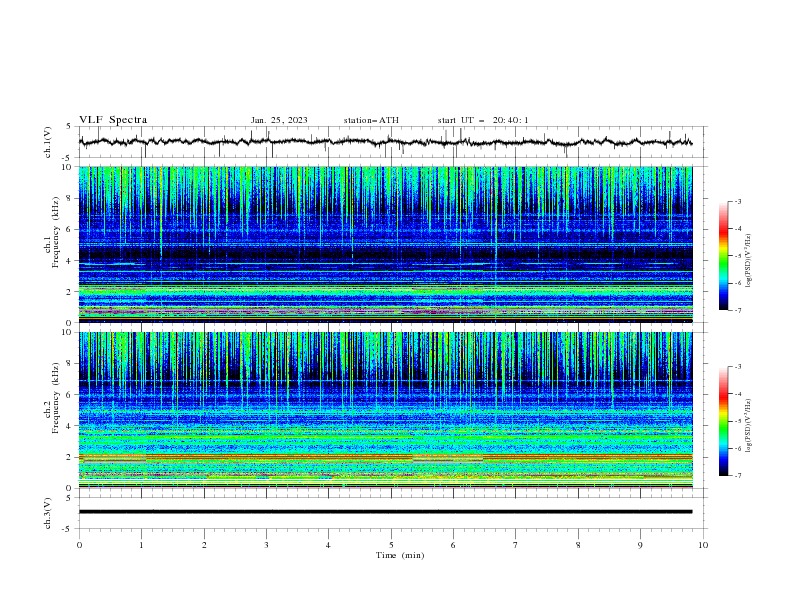Click the lower color scale bar for ch.2
The width and height of the screenshot is (792, 612).
[724, 421]
